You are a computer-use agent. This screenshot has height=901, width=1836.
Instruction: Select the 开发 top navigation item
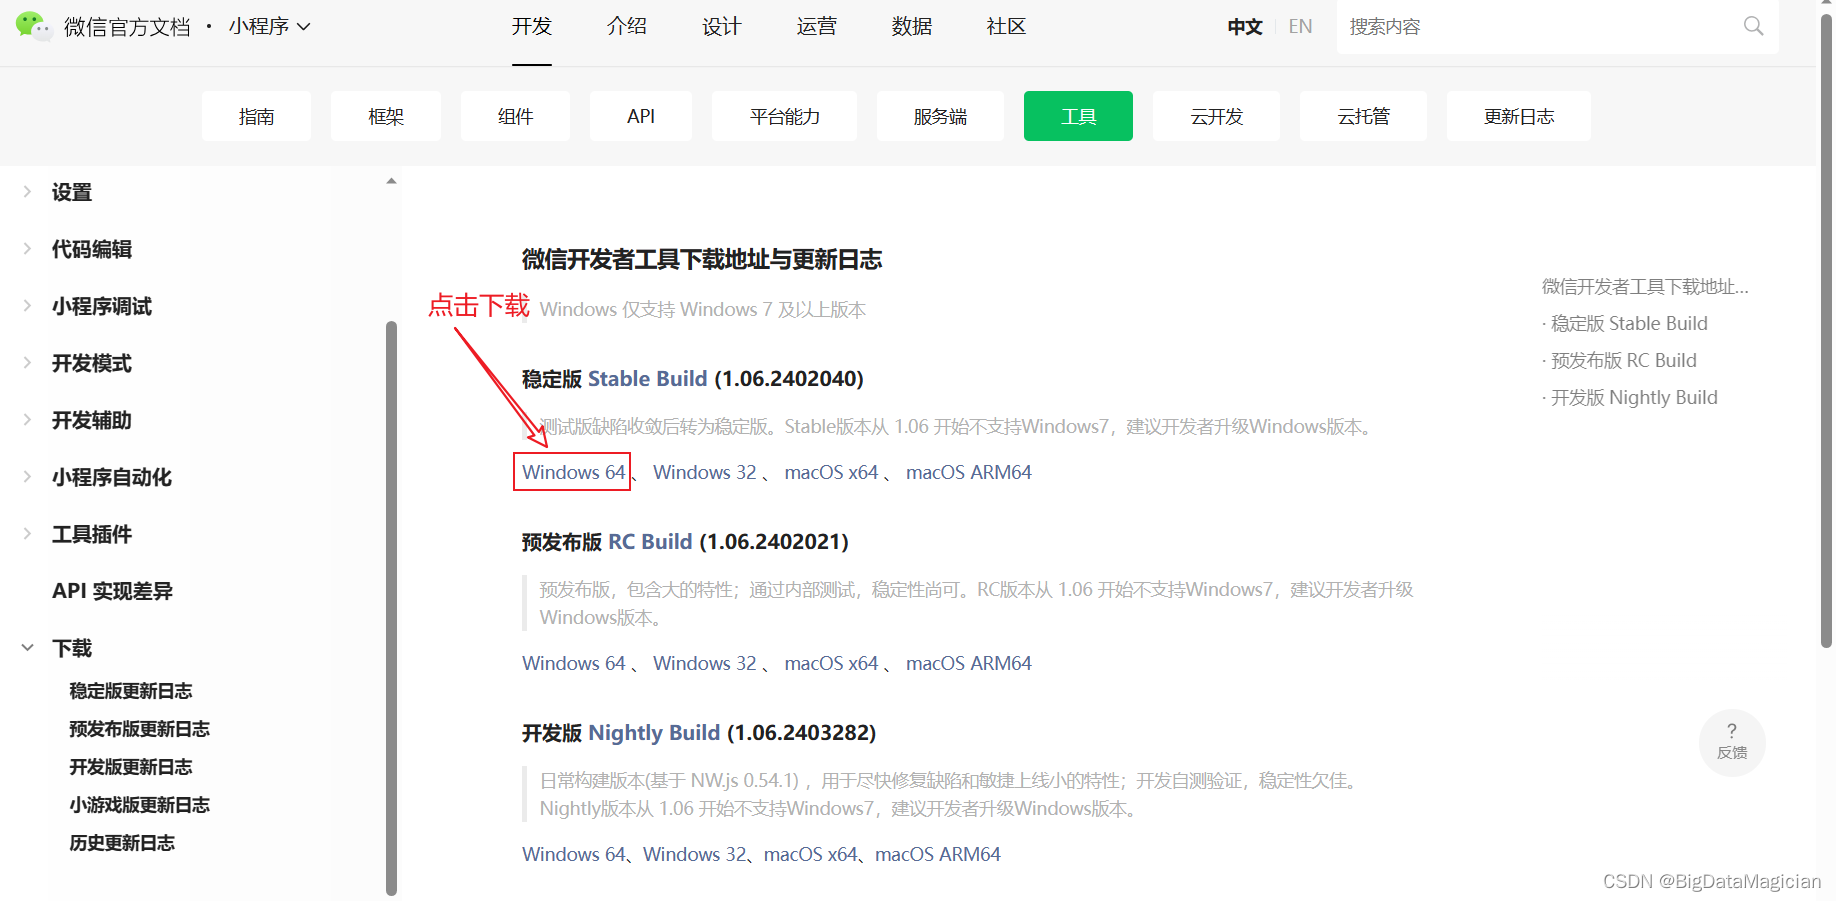click(532, 26)
